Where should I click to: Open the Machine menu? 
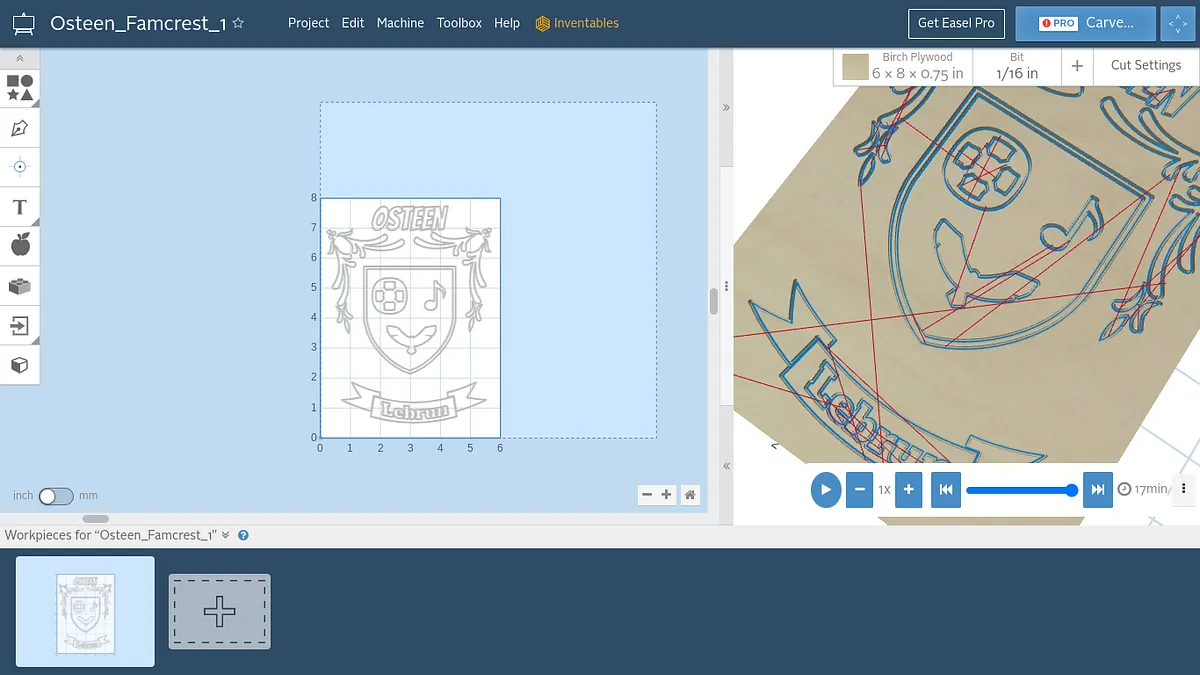click(400, 23)
